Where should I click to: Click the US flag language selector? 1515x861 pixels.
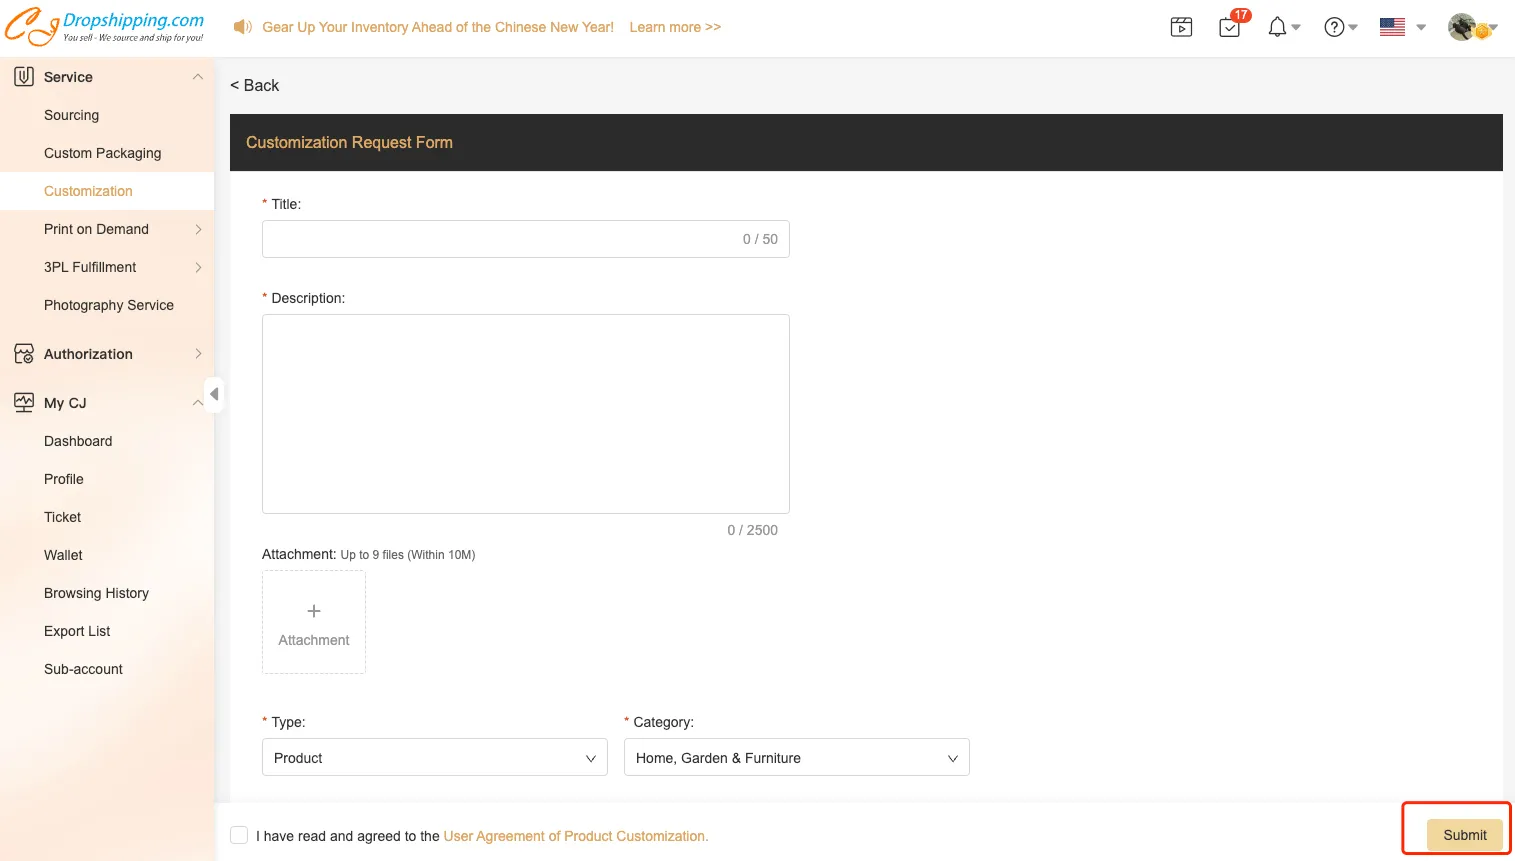1392,27
